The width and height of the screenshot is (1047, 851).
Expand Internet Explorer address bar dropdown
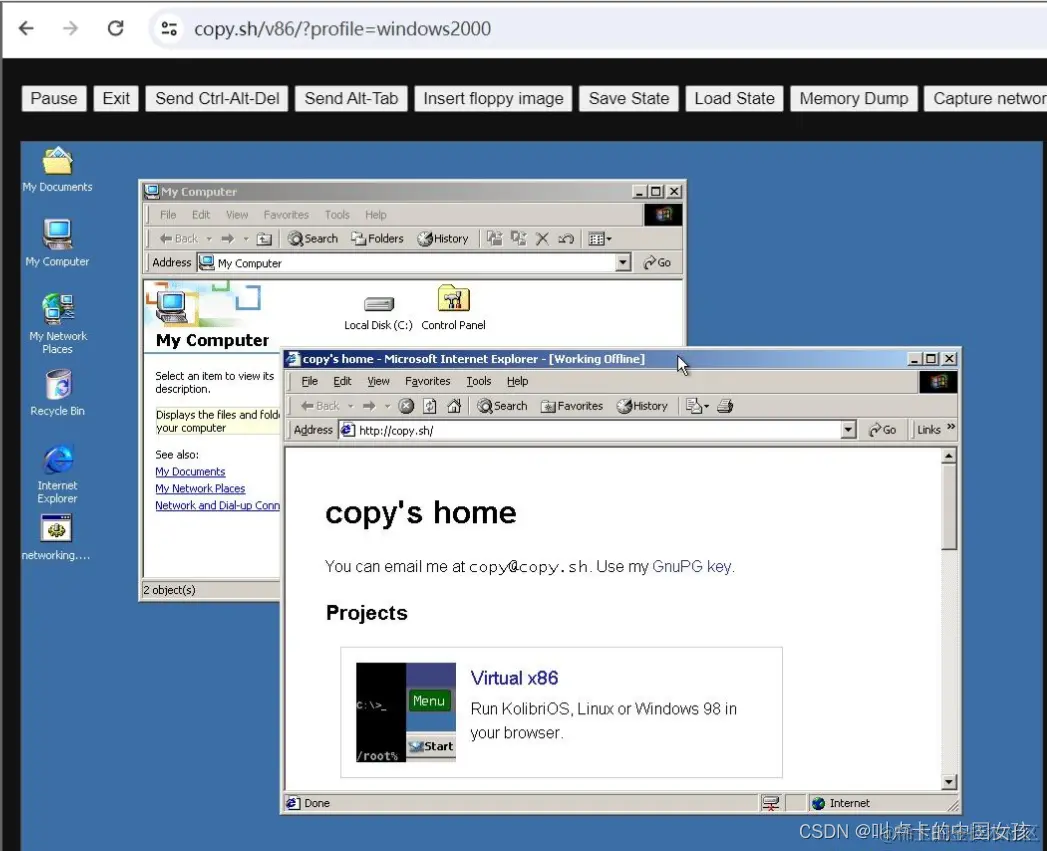click(x=848, y=430)
